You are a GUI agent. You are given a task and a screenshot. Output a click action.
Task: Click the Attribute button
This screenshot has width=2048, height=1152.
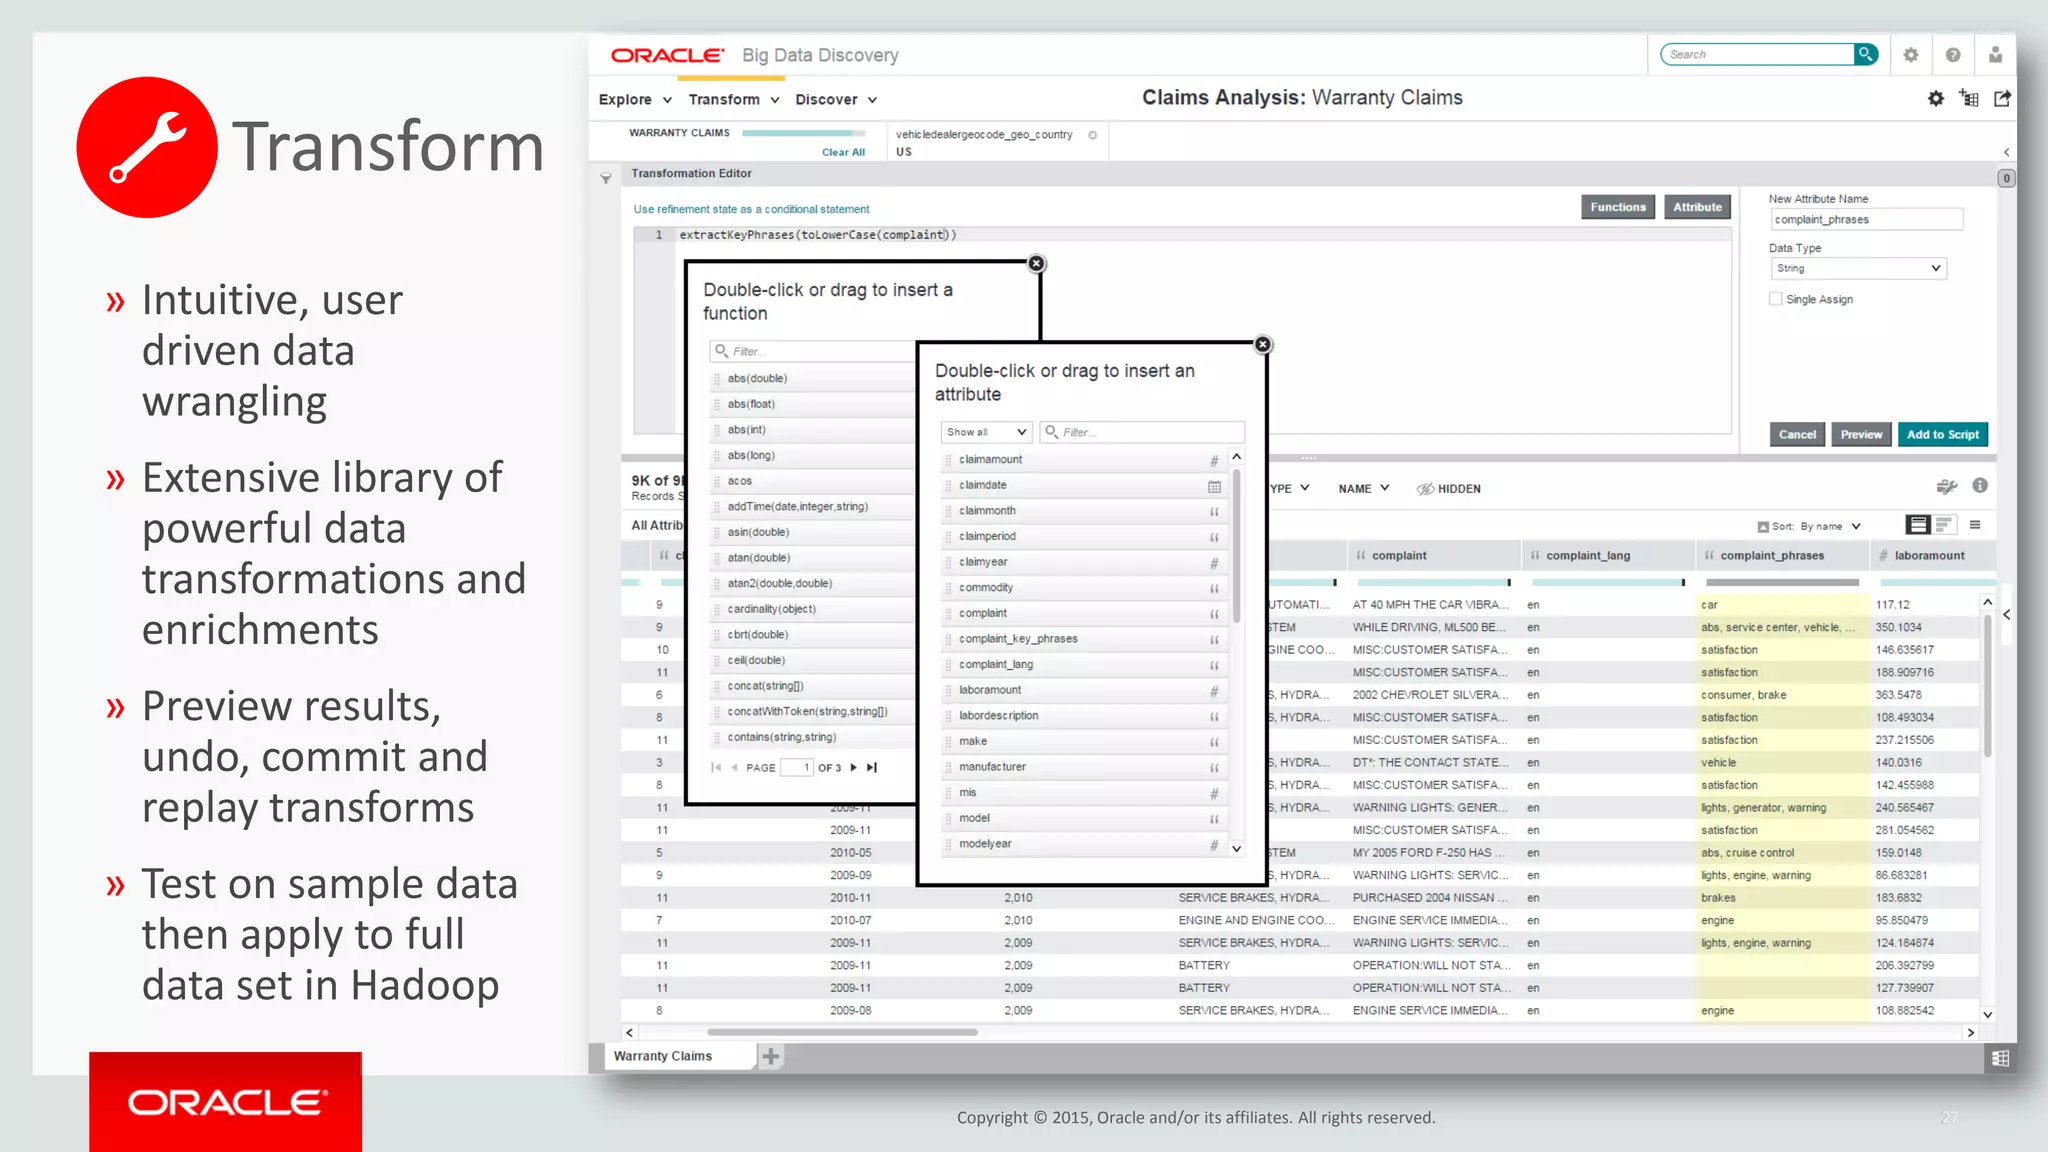(x=1698, y=207)
